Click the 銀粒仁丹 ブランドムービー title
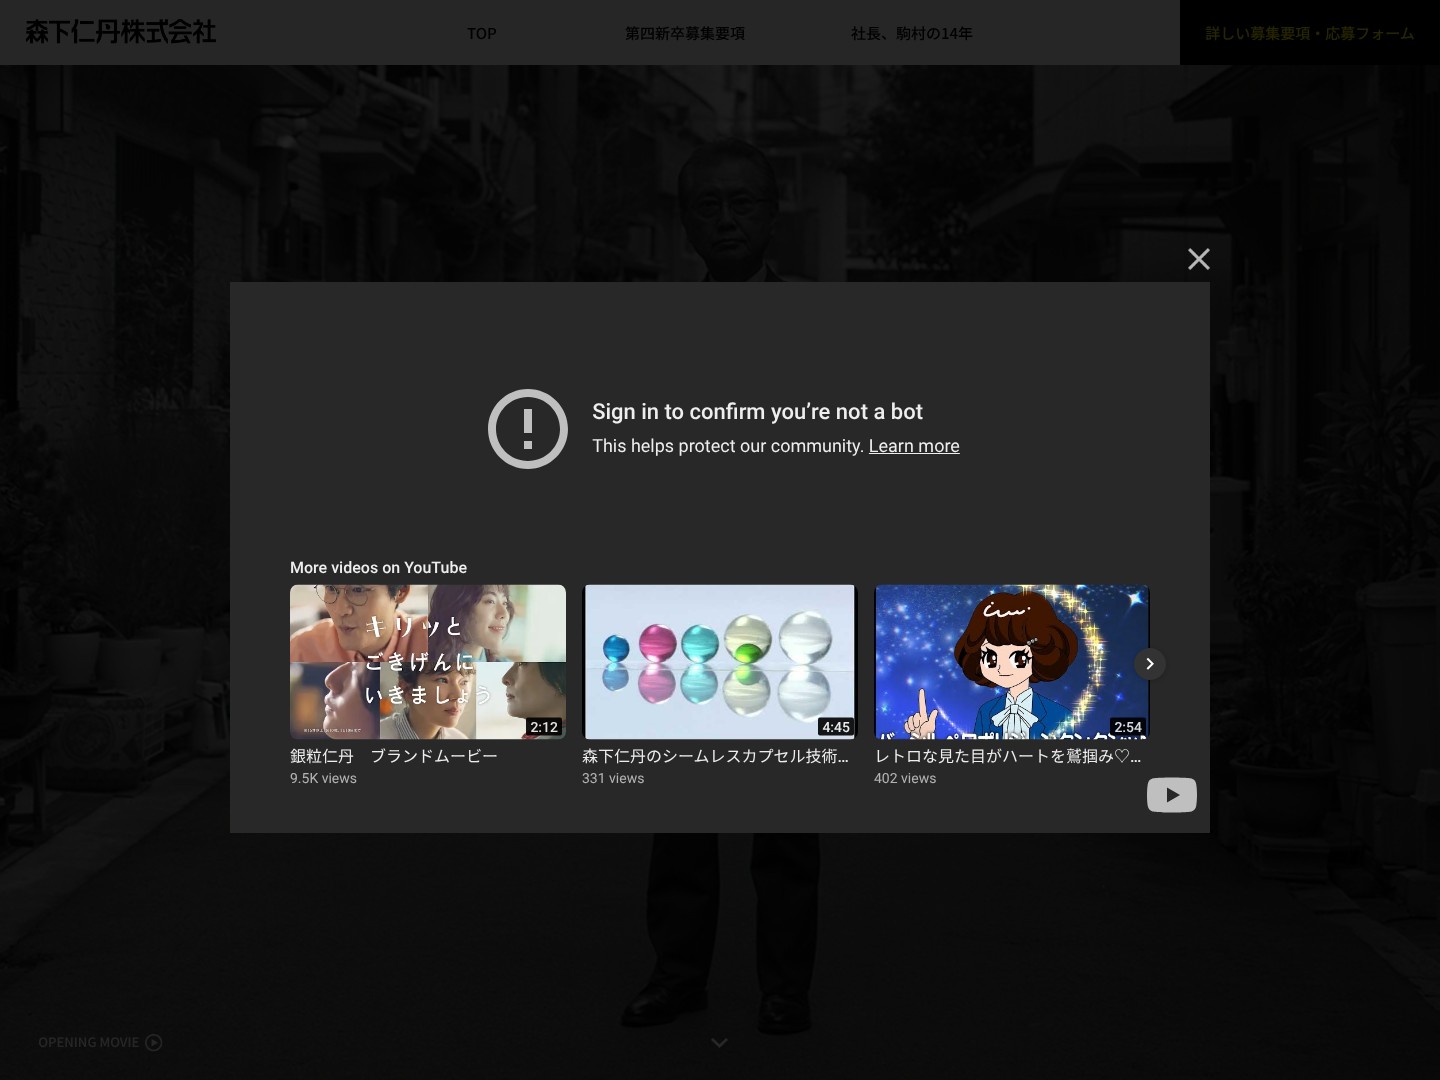This screenshot has width=1440, height=1080. (x=393, y=756)
